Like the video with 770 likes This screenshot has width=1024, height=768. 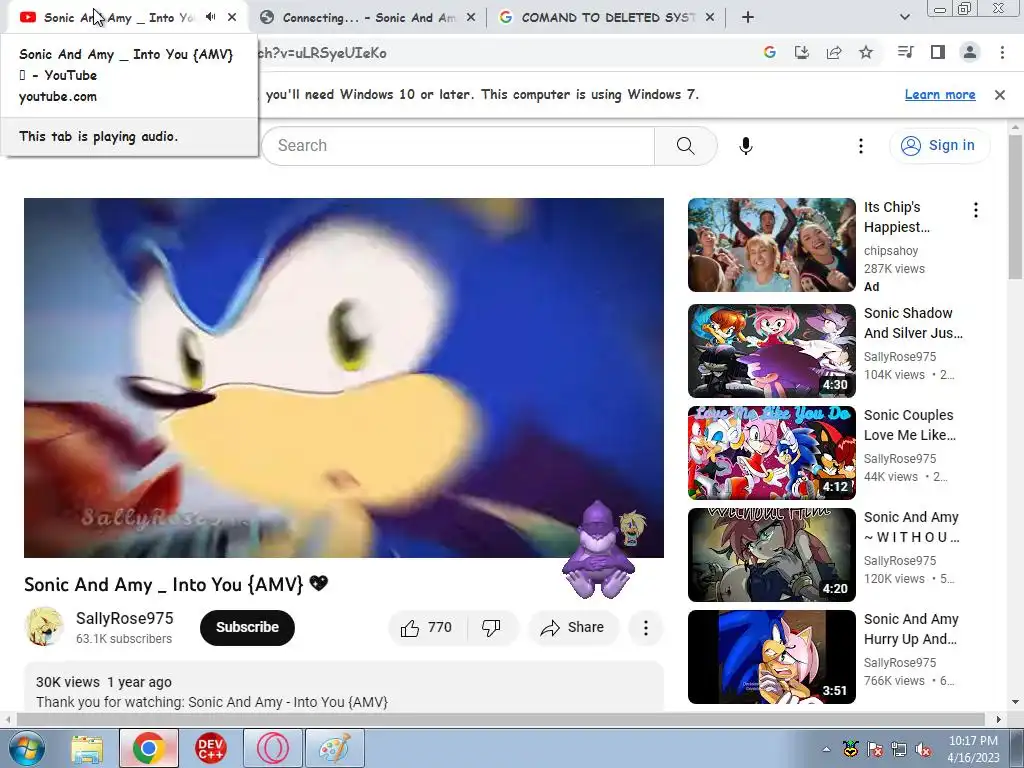pos(428,628)
